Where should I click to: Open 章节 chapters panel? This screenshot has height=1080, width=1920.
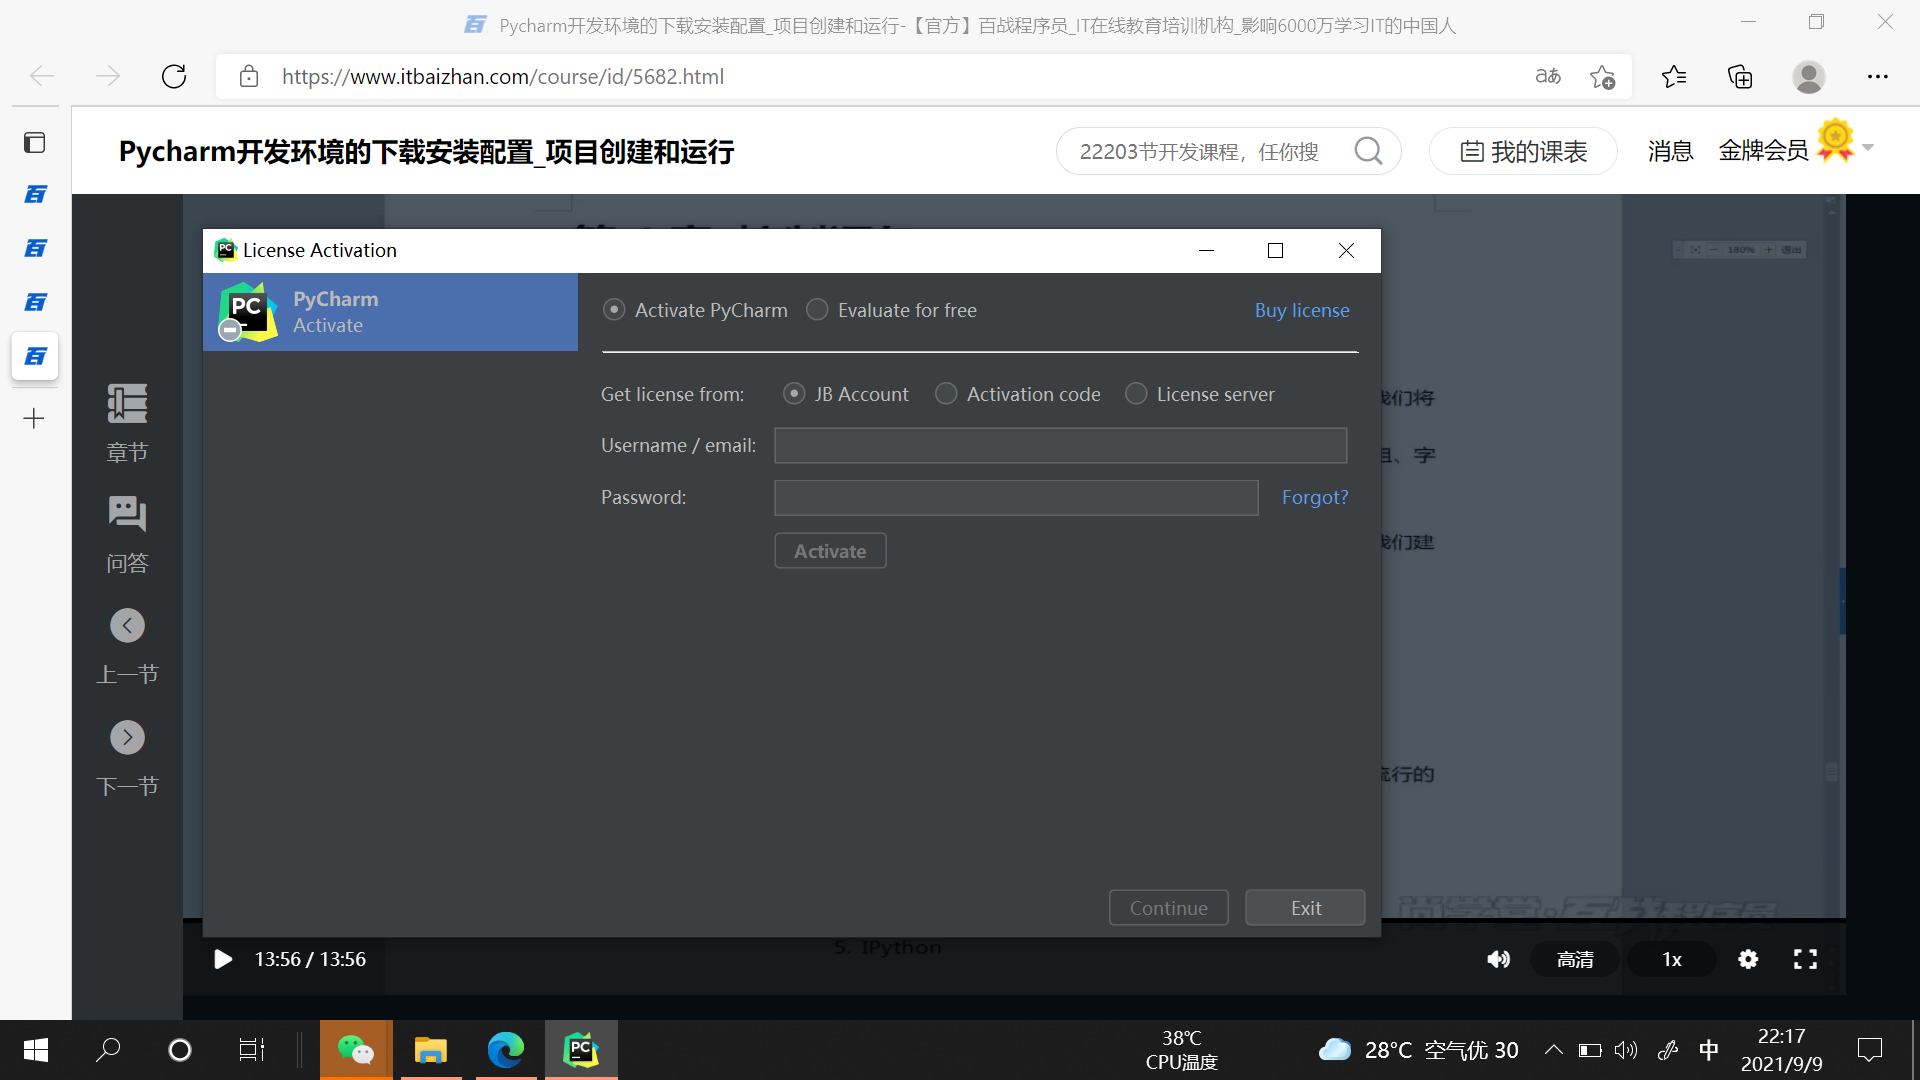(127, 424)
